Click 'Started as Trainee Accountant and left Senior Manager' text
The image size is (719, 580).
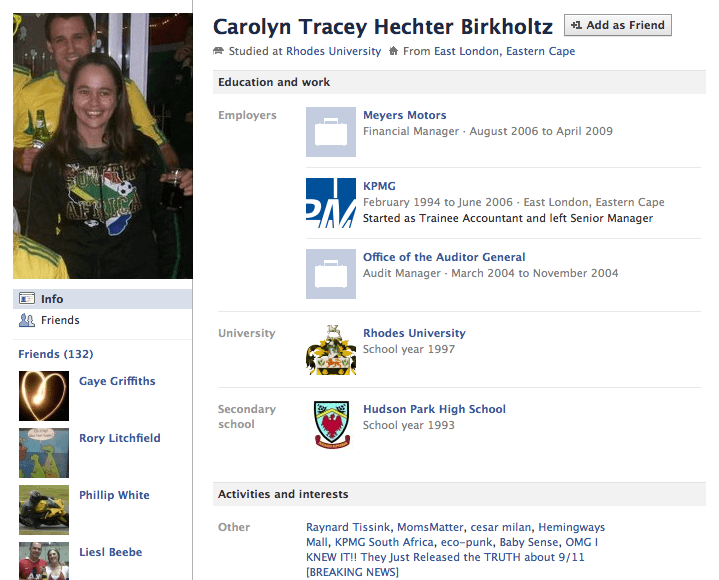click(508, 218)
